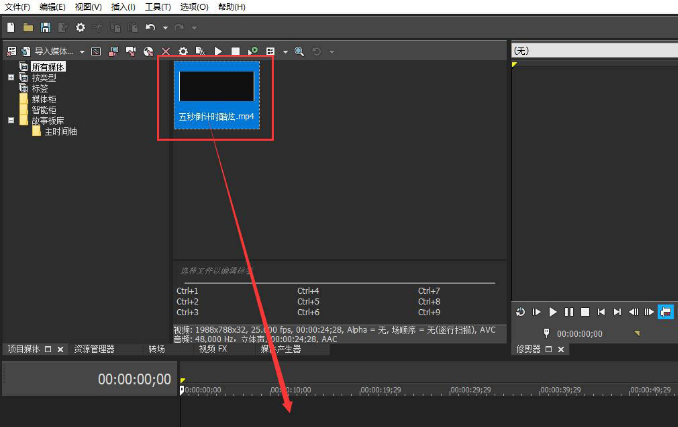This screenshot has height=427, width=678.
Task: Undock the 项目媒体 panel with its square icon
Action: point(48,349)
